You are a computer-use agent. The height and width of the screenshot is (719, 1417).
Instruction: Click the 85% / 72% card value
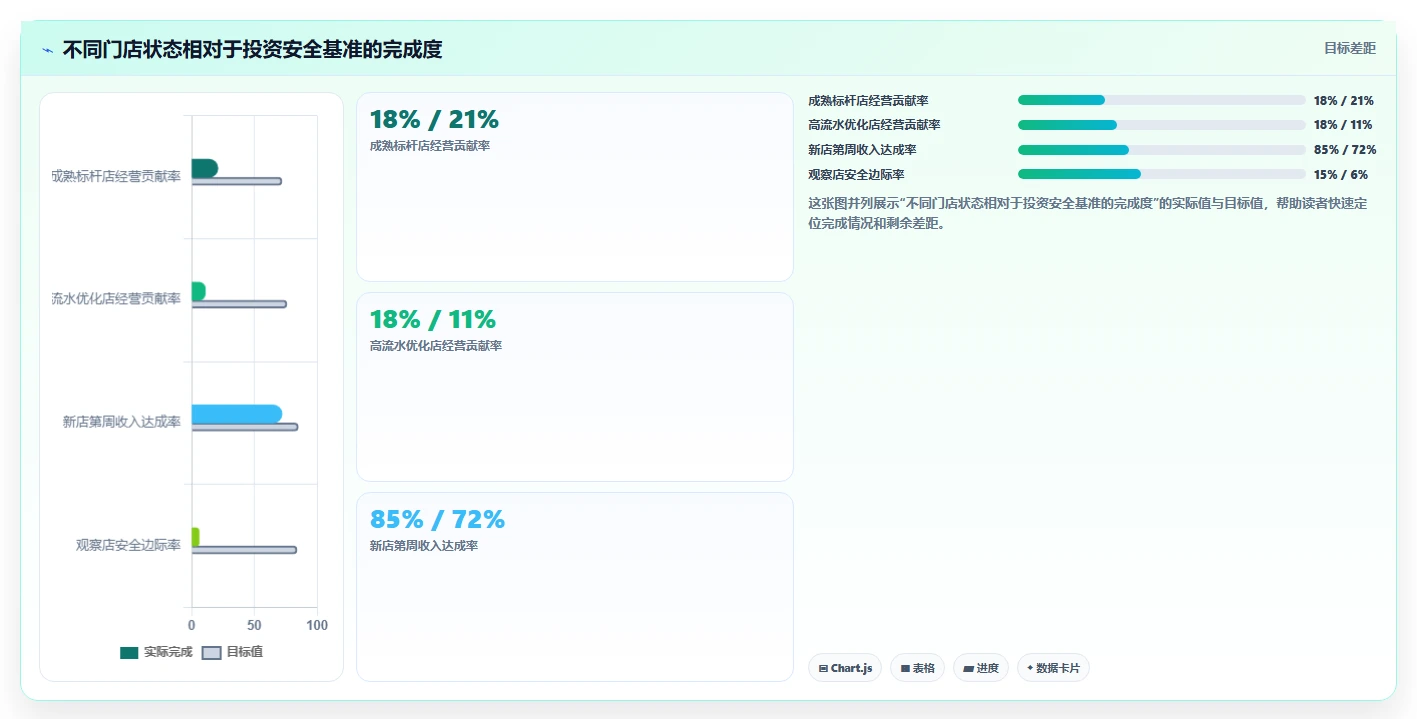(x=437, y=520)
